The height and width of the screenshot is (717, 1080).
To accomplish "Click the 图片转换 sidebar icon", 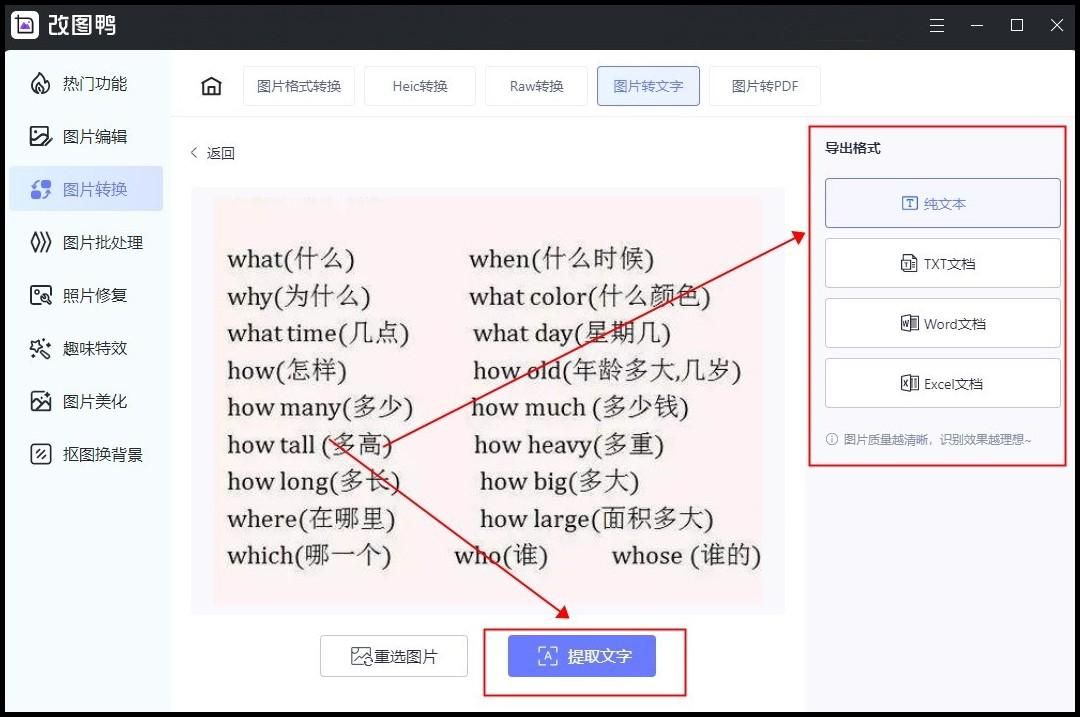I will [41, 189].
